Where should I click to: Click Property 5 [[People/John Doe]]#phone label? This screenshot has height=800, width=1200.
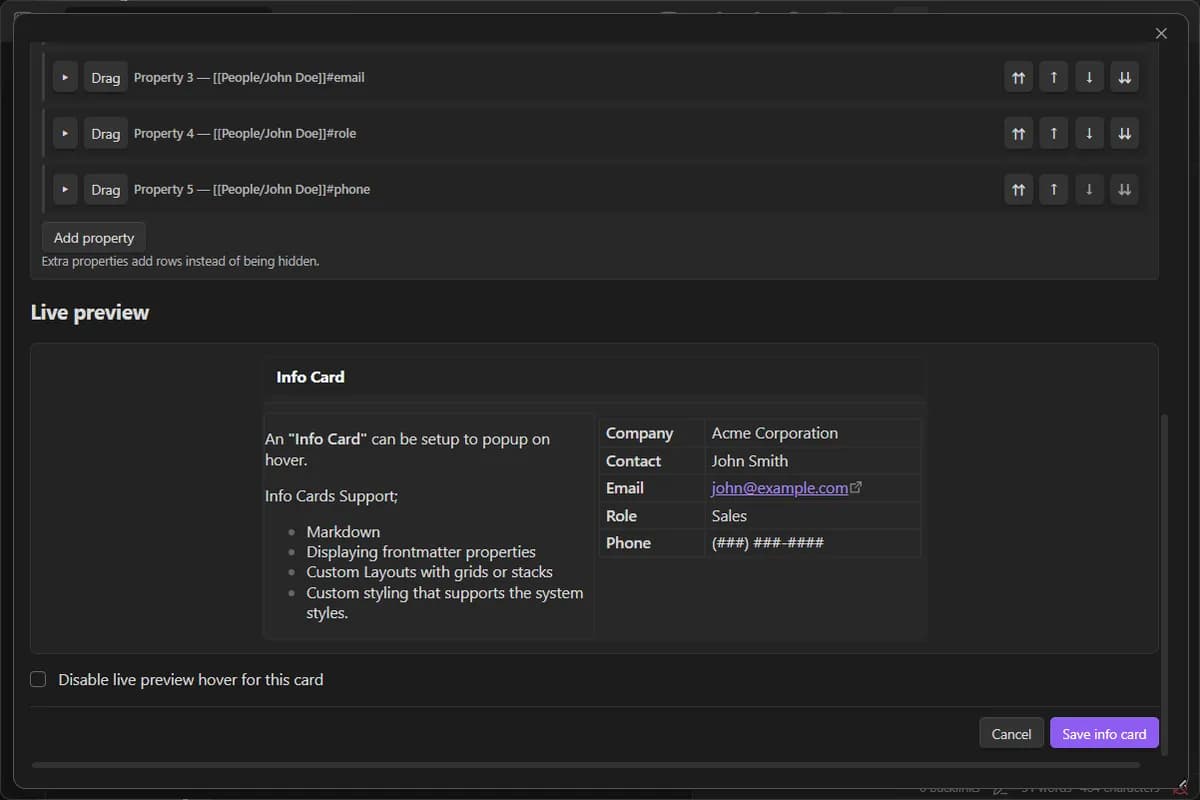[x=252, y=189]
